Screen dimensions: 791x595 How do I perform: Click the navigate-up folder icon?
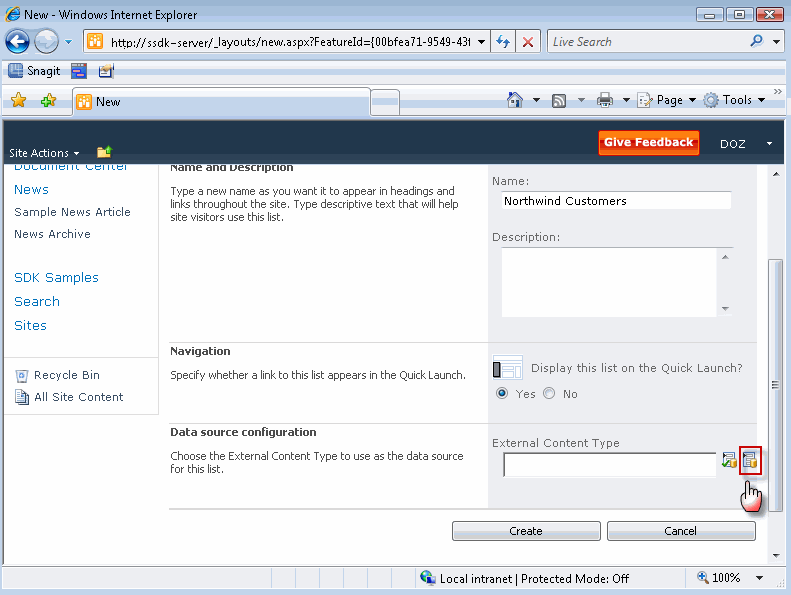click(104, 151)
